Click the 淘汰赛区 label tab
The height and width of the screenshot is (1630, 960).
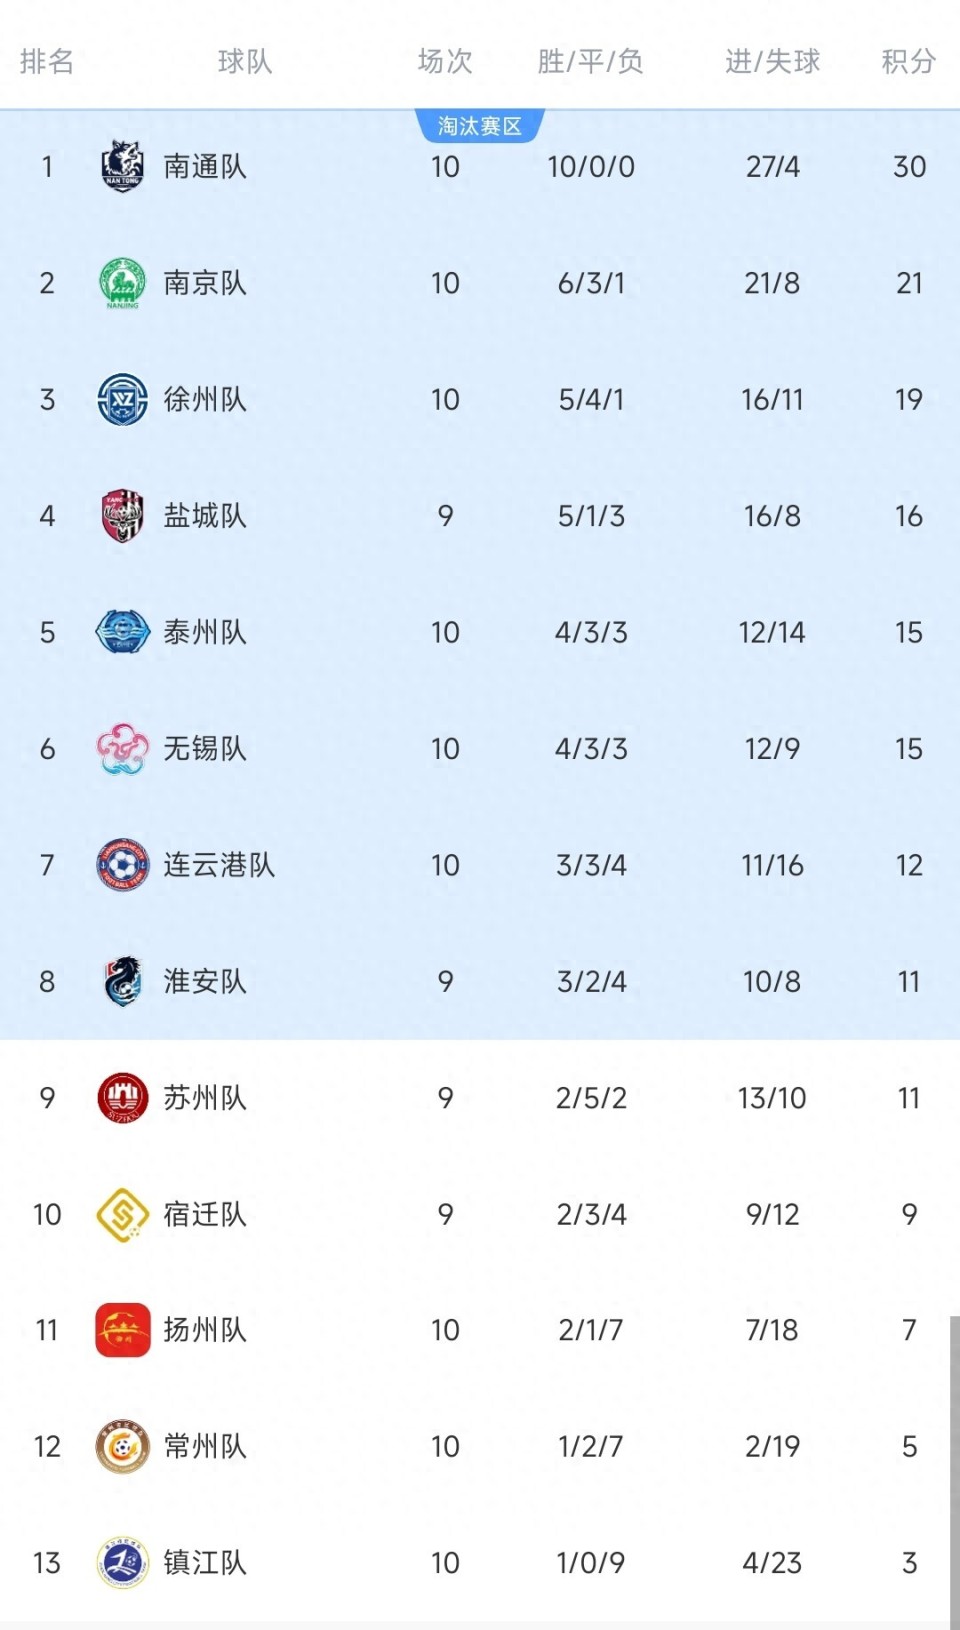tap(480, 126)
